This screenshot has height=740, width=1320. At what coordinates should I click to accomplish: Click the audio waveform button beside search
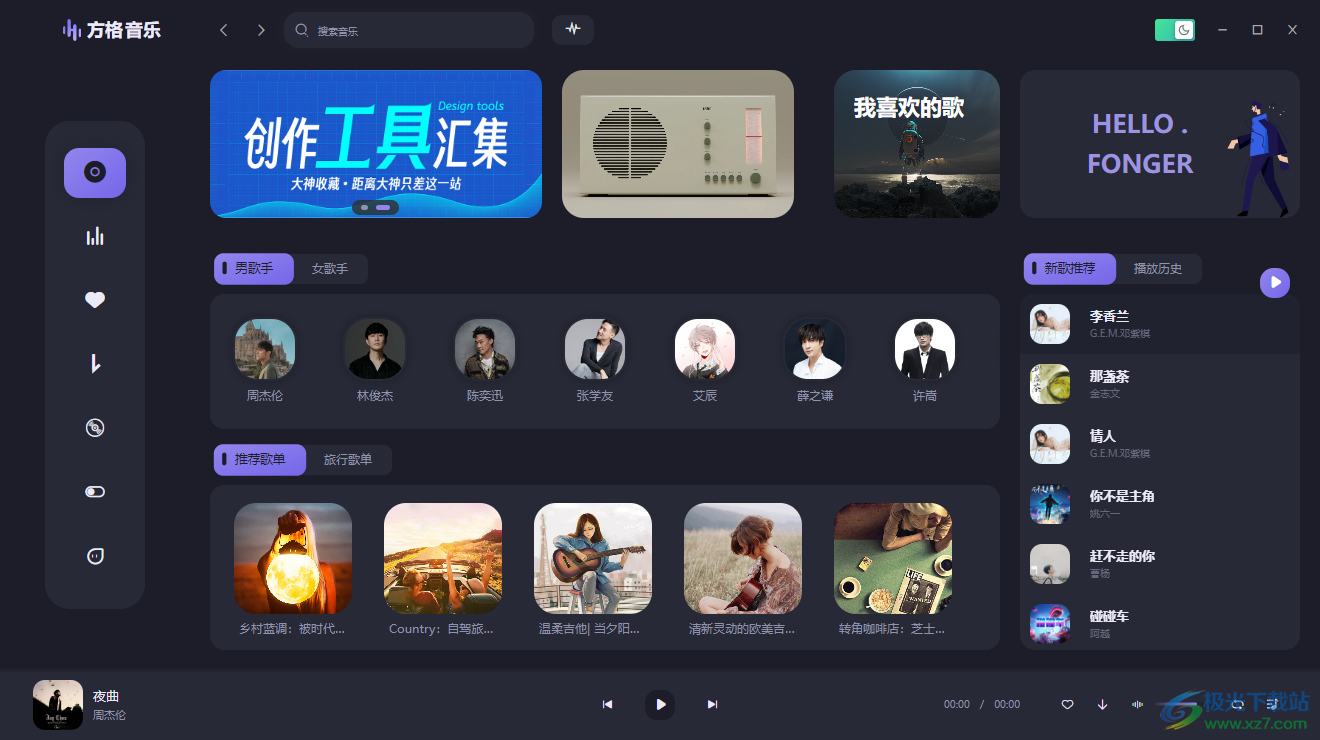coord(573,29)
